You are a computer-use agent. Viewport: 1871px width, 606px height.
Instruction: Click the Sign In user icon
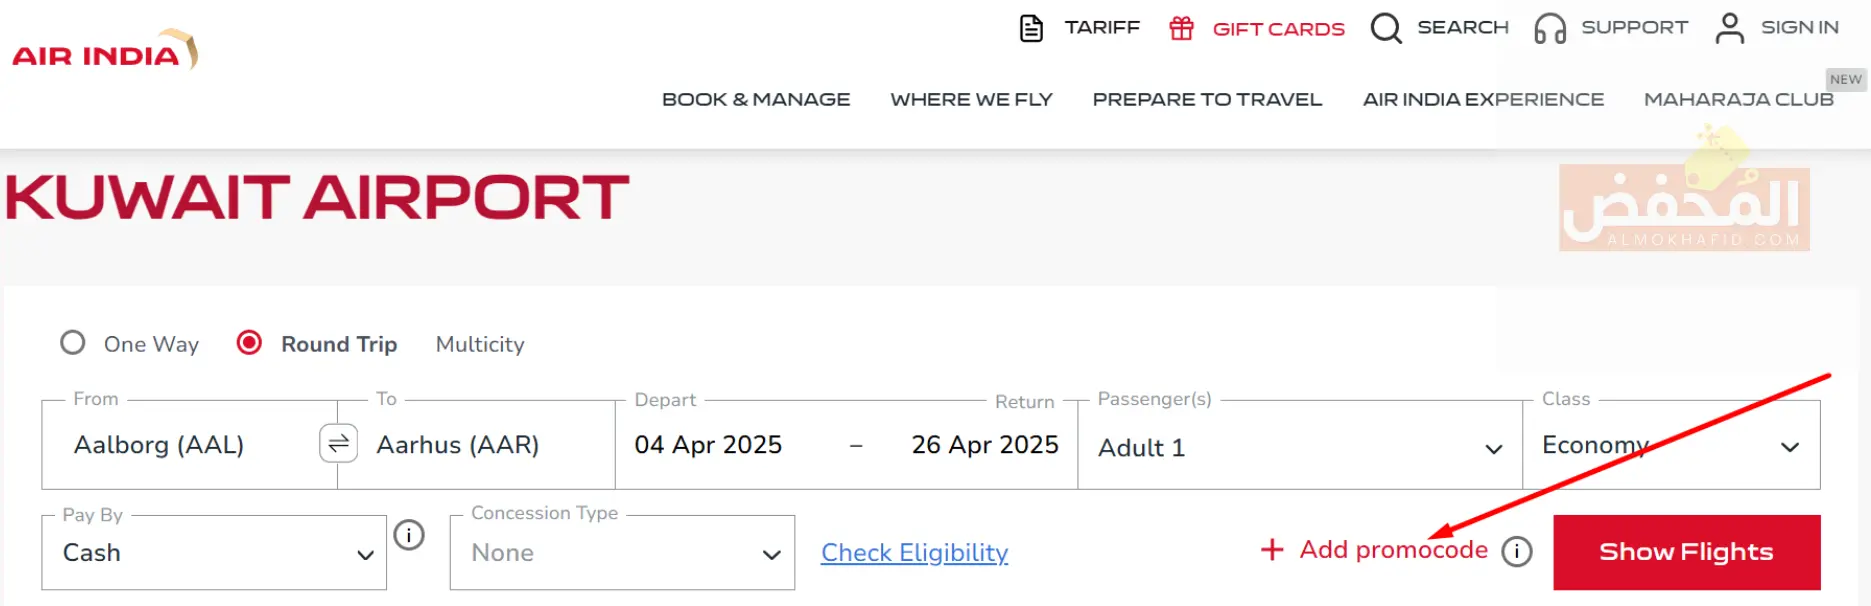pos(1730,28)
